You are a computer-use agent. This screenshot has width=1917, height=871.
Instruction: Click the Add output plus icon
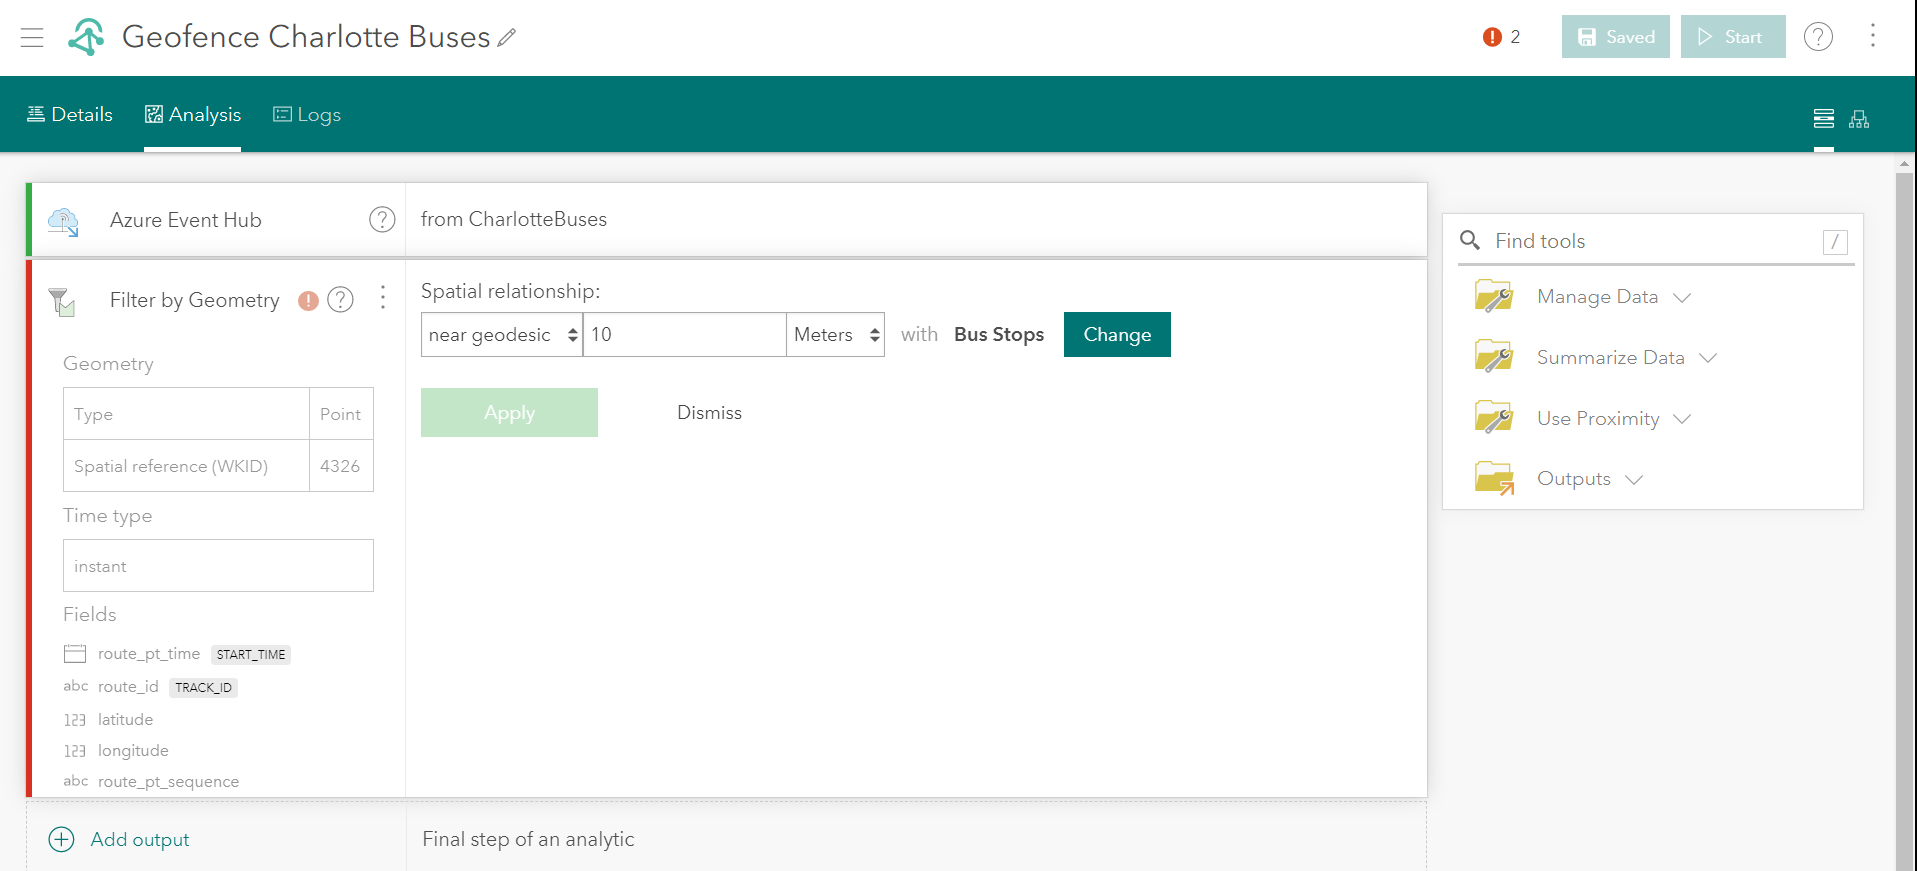(x=62, y=839)
